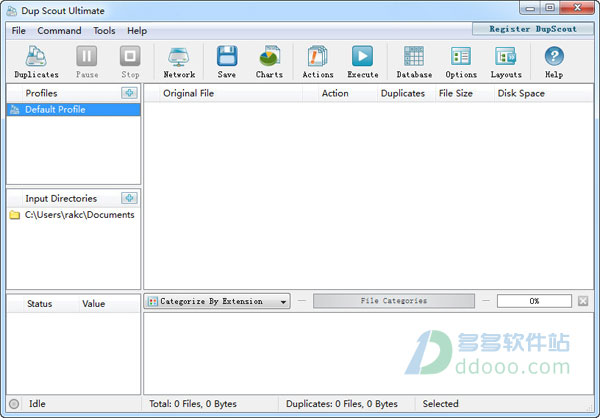Maximize the Dup Scout Ultimate window
This screenshot has height=418, width=600.
click(550, 8)
